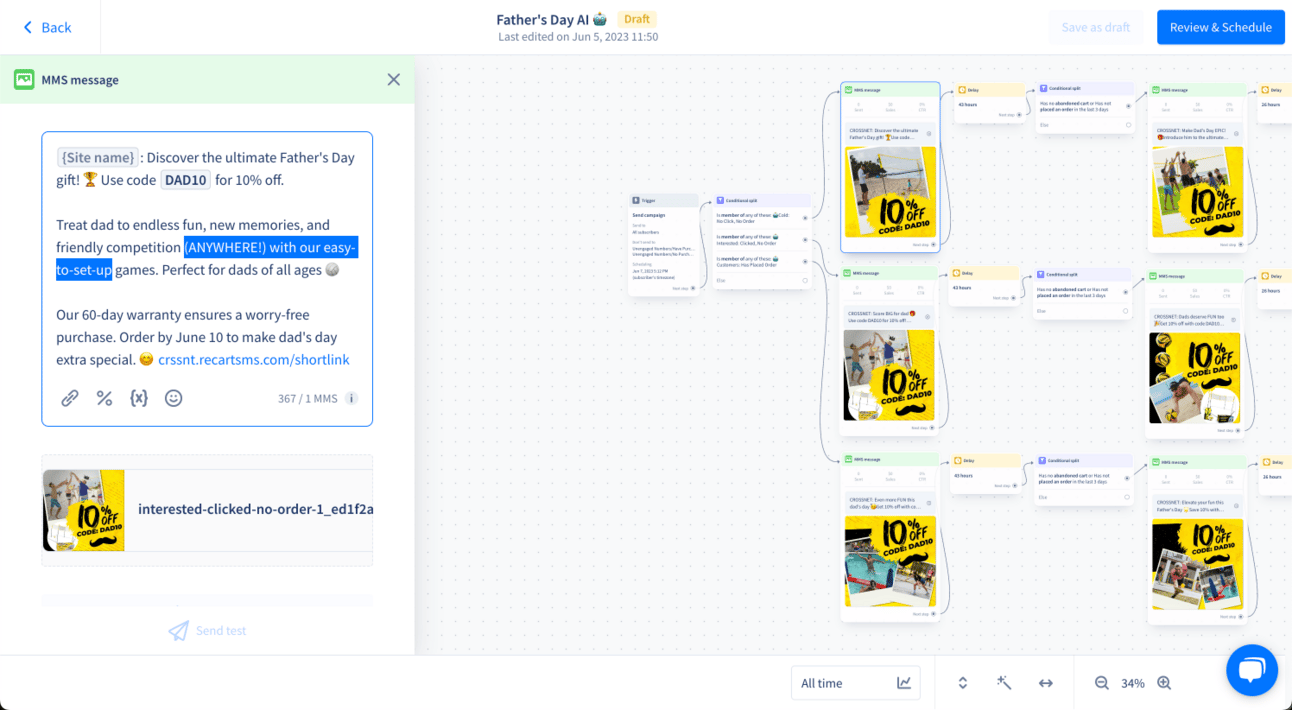
Task: Click the Father's Day AI campaign title
Action: click(x=552, y=19)
